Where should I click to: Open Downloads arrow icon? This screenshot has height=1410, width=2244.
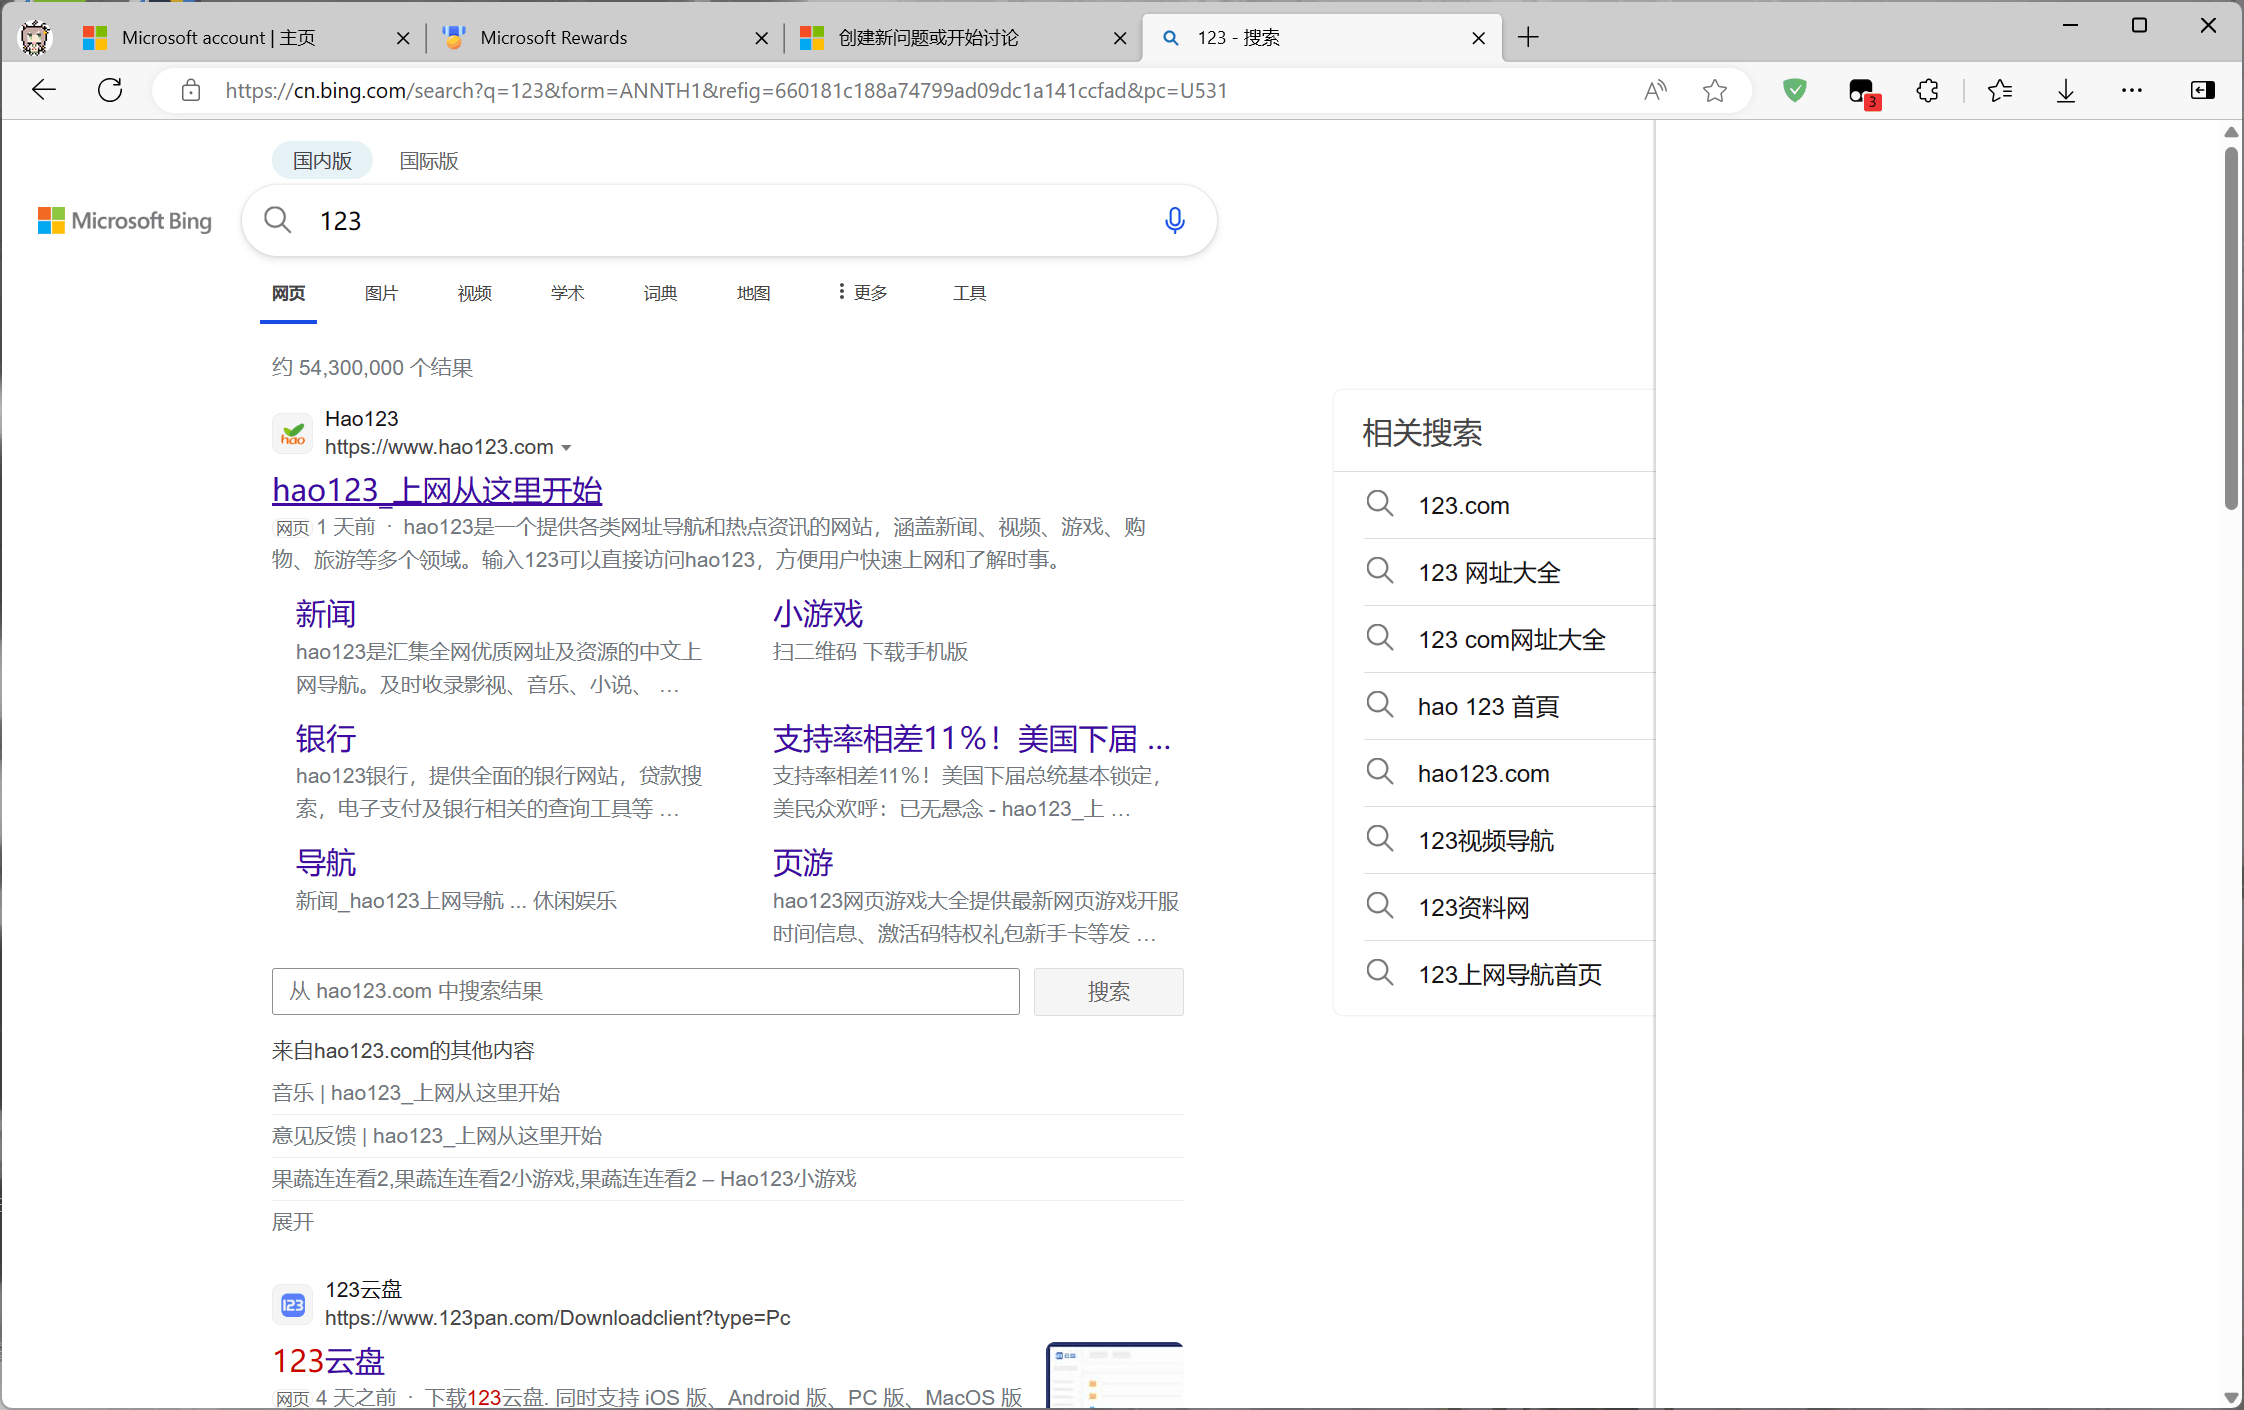click(x=2066, y=91)
